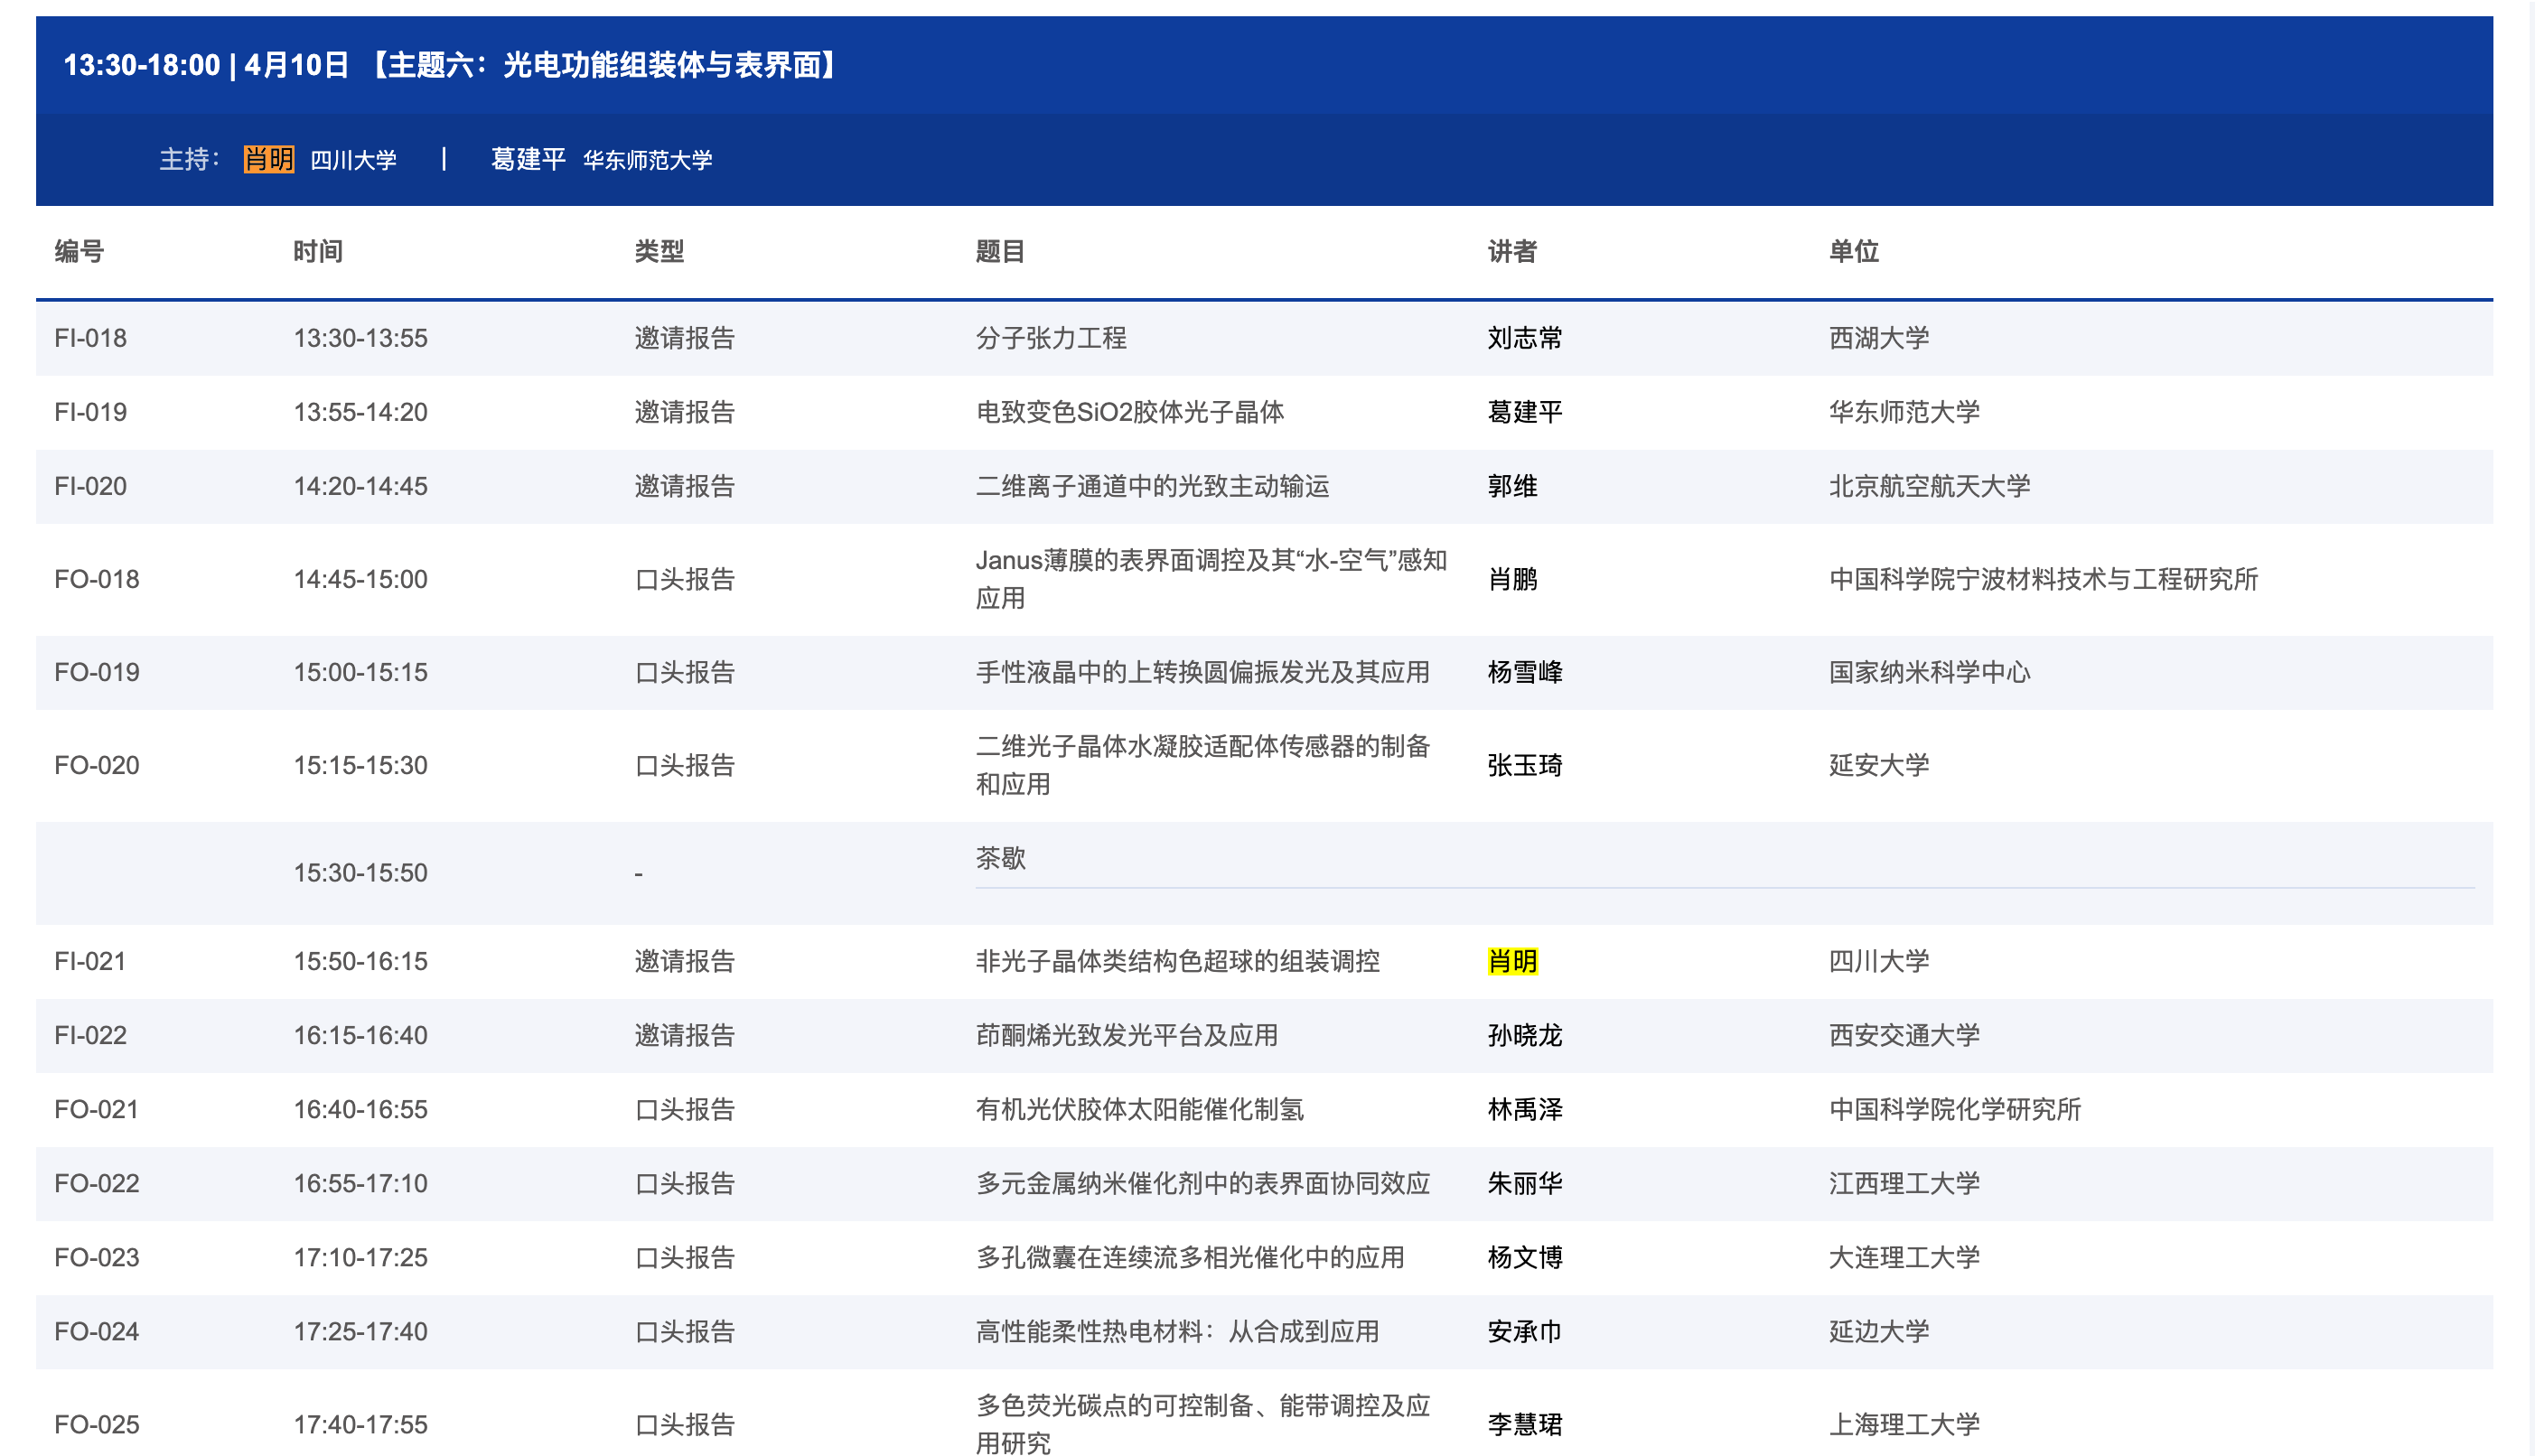This screenshot has width=2535, height=1456.
Task: Click the 题目 column header
Action: point(1000,251)
